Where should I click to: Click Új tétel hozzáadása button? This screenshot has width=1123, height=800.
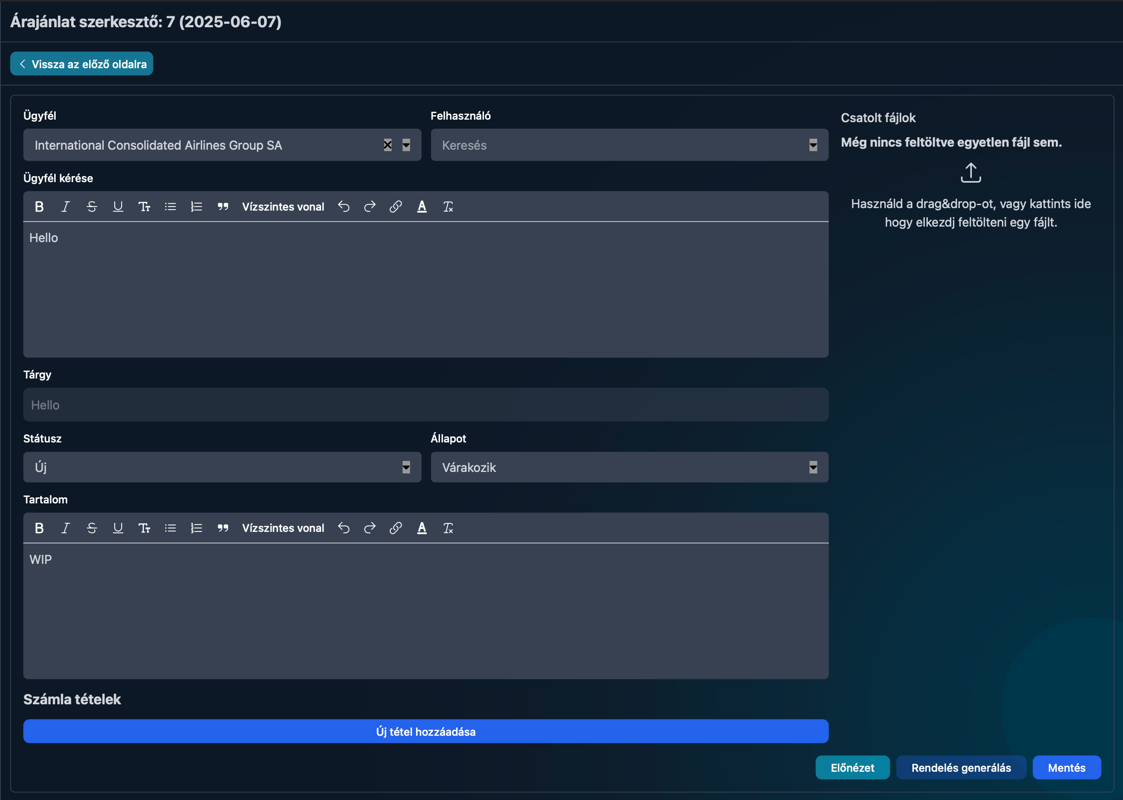426,731
